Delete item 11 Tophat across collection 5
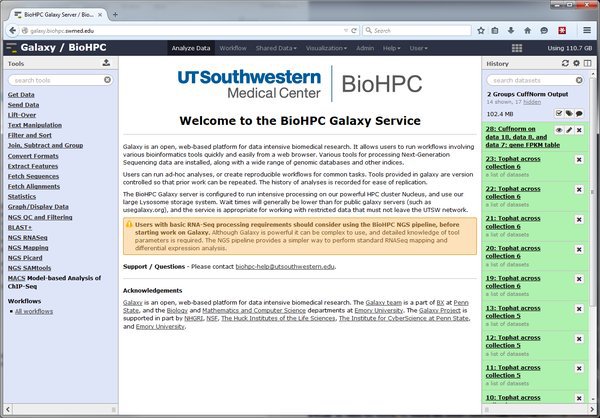600x418 pixels. 579,369
